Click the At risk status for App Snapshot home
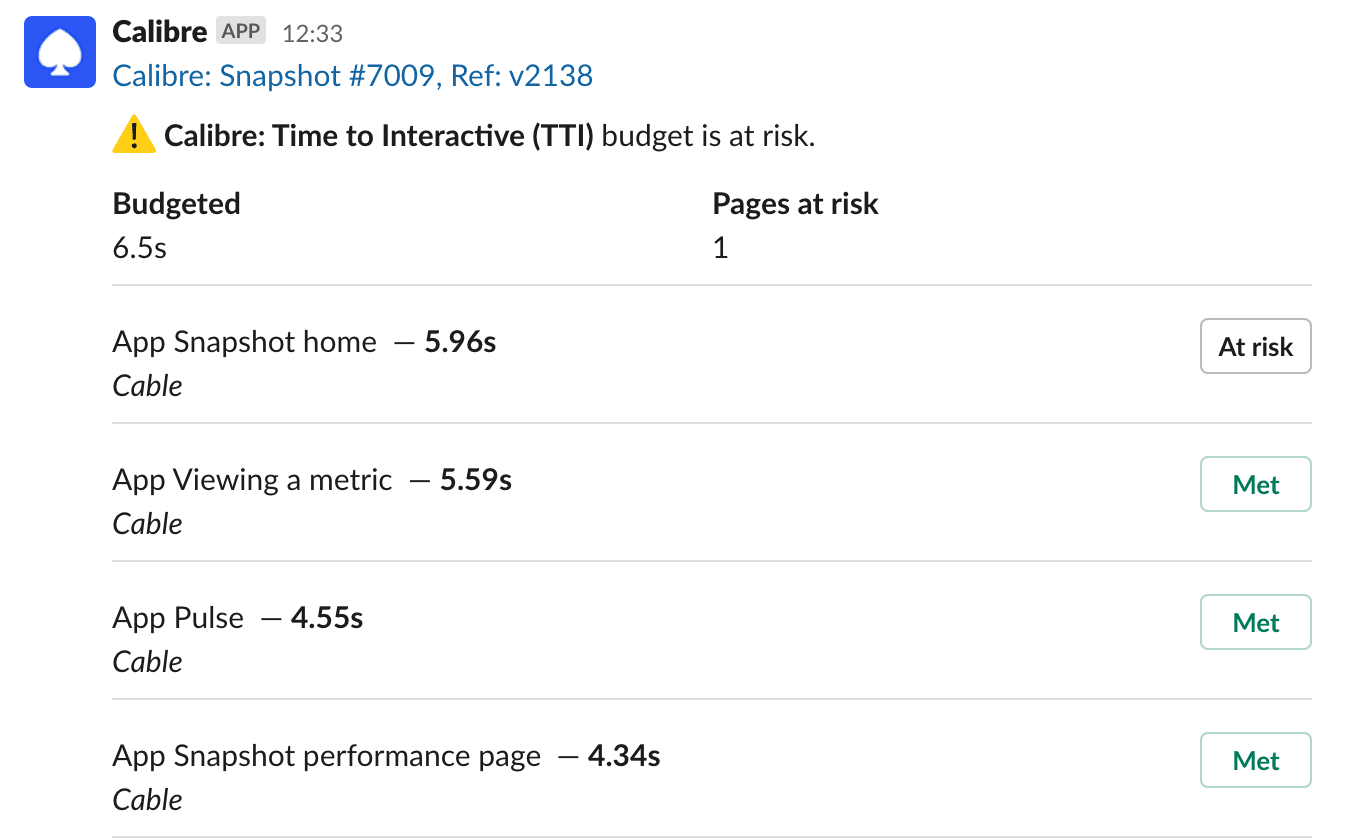Screen dimensions: 1351x838 [1255, 346]
